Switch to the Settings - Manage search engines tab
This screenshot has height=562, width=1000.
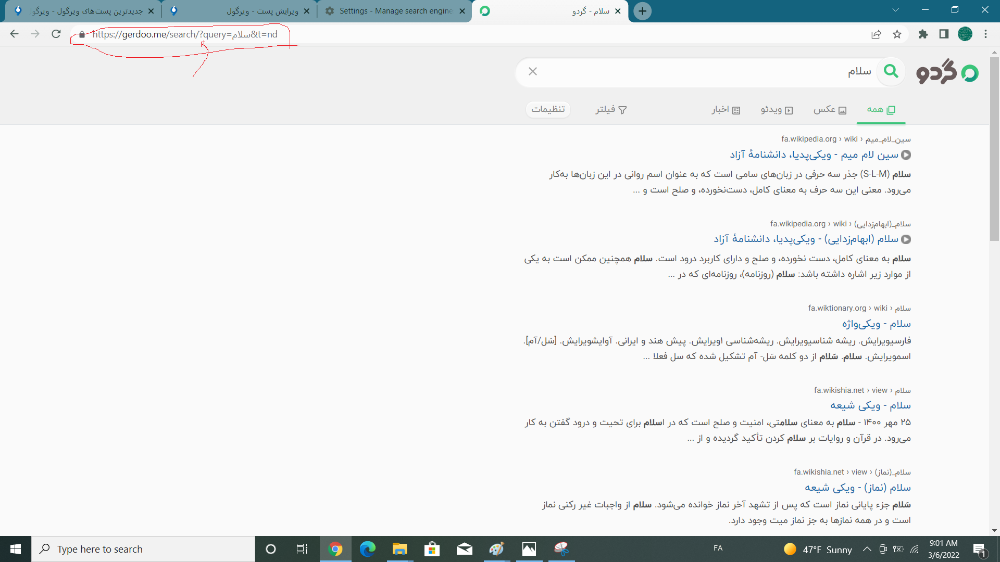point(393,11)
